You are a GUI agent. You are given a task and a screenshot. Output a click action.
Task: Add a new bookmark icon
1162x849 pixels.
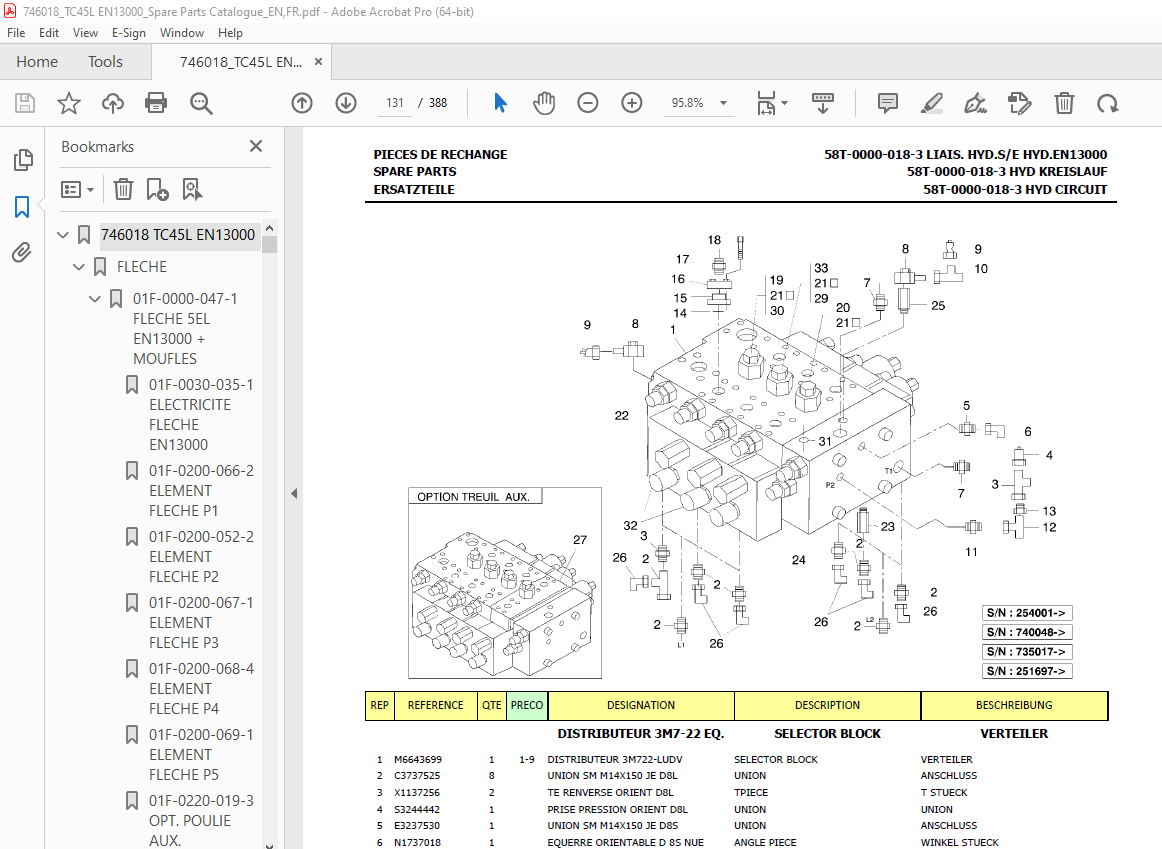(x=157, y=190)
